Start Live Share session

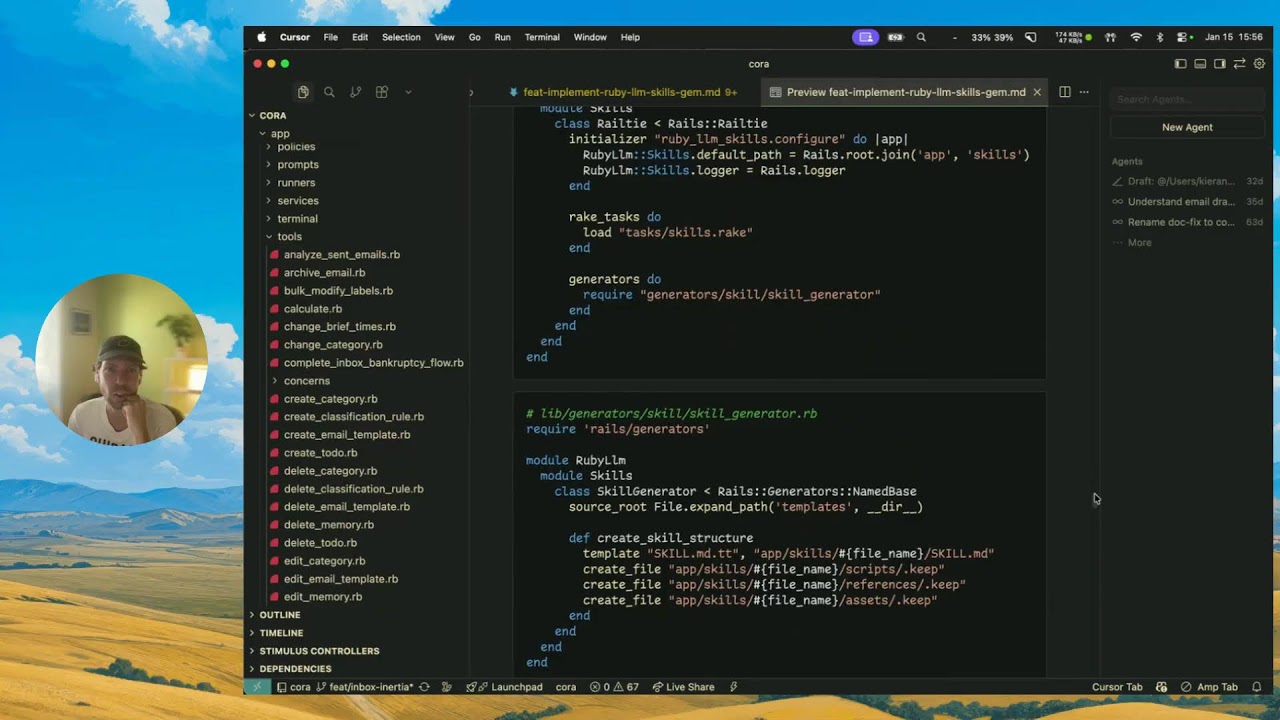point(683,687)
